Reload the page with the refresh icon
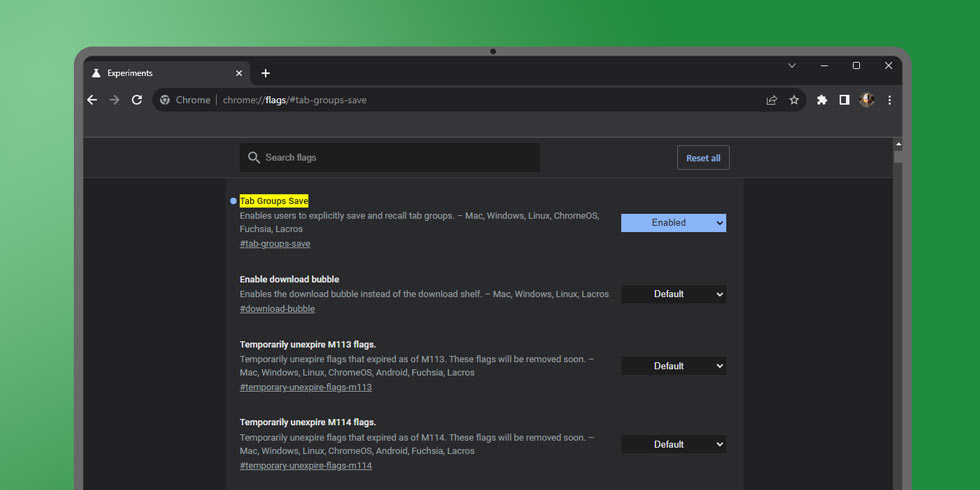The image size is (980, 490). click(x=137, y=100)
